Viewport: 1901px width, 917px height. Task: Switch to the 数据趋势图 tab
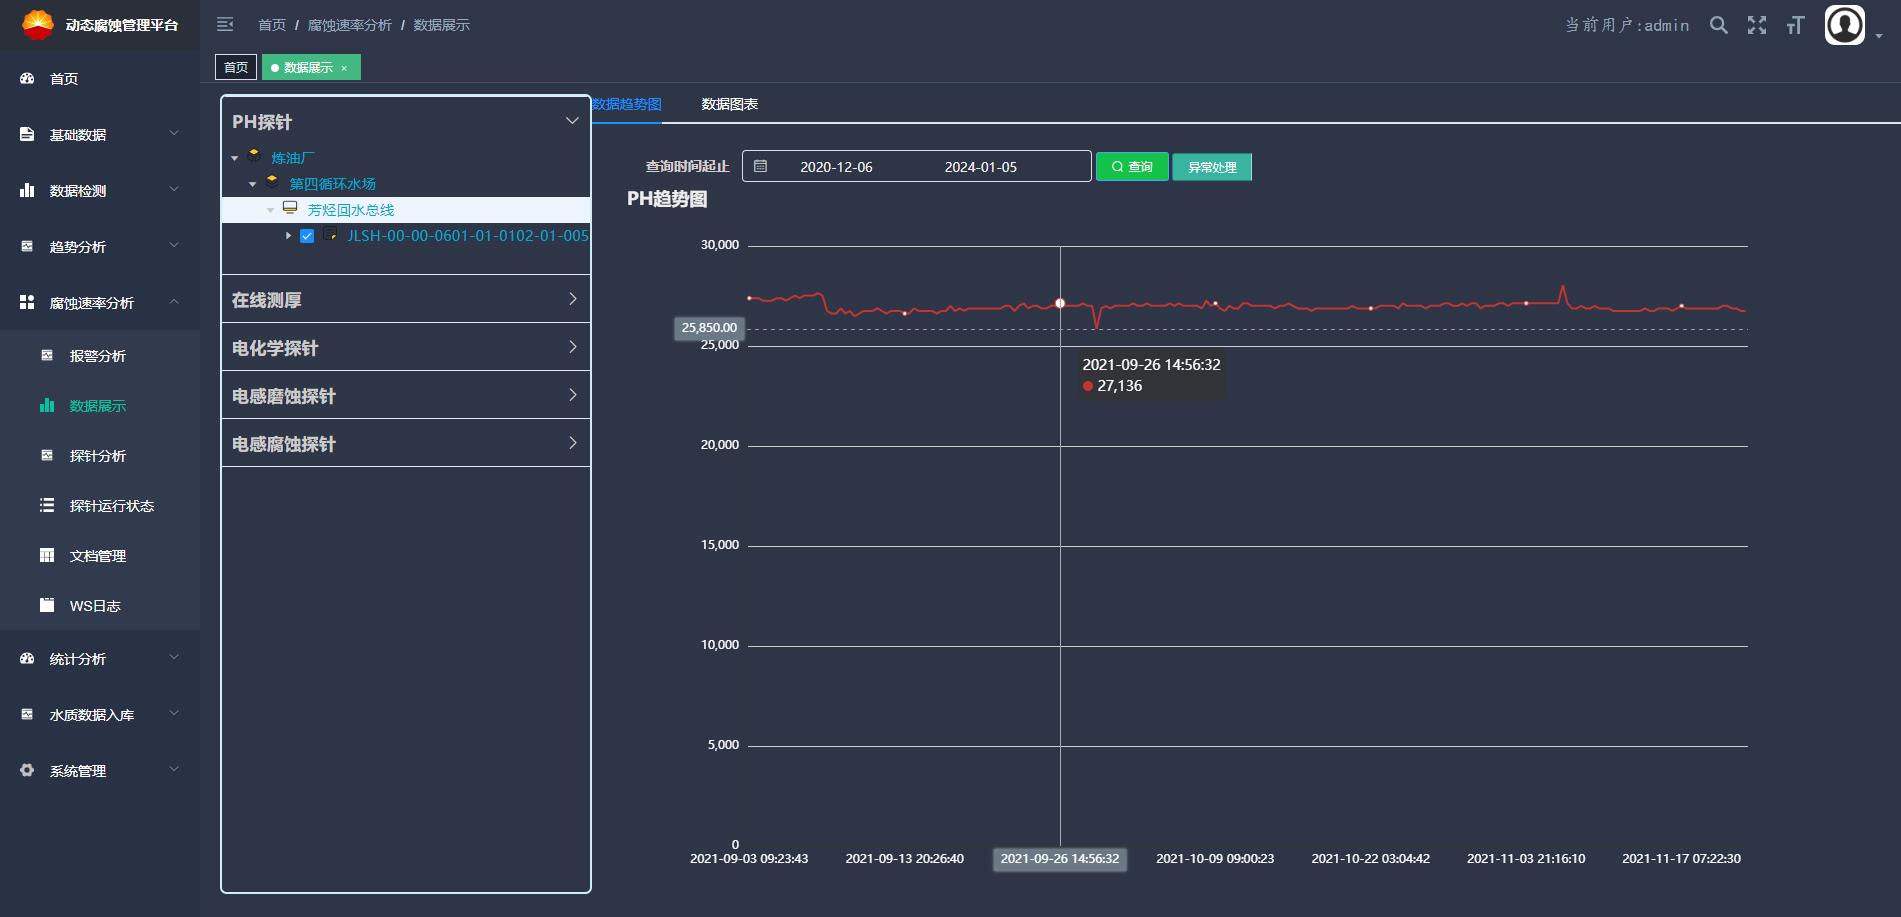[627, 104]
